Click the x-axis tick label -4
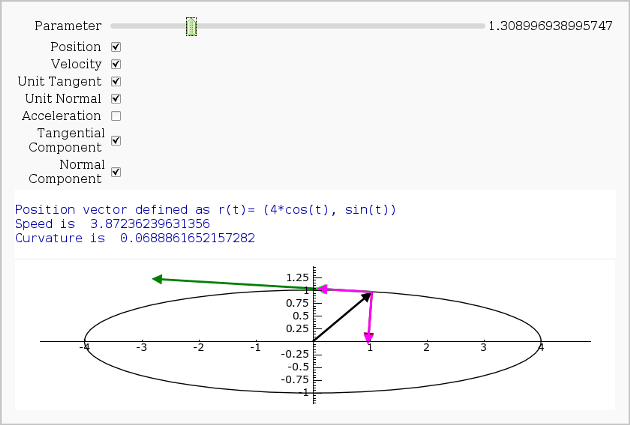Screen dimensions: 630x425 point(85,348)
